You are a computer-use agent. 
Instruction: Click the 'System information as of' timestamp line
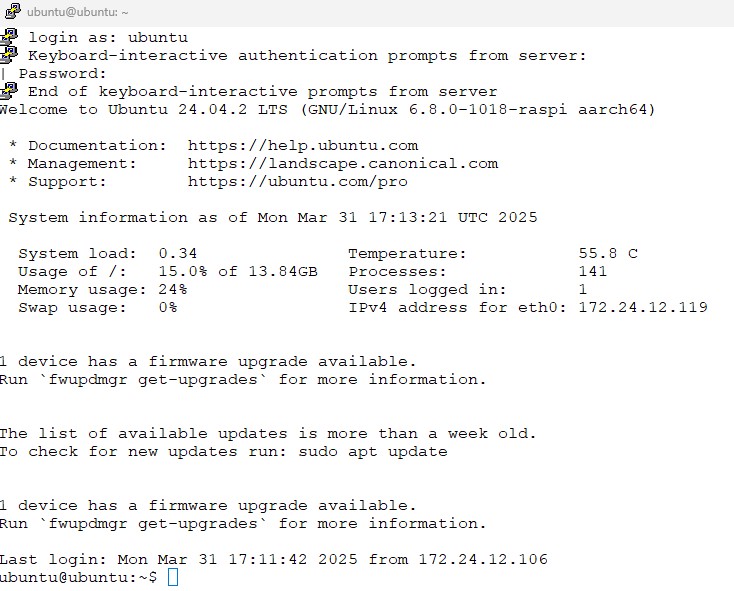tap(272, 217)
